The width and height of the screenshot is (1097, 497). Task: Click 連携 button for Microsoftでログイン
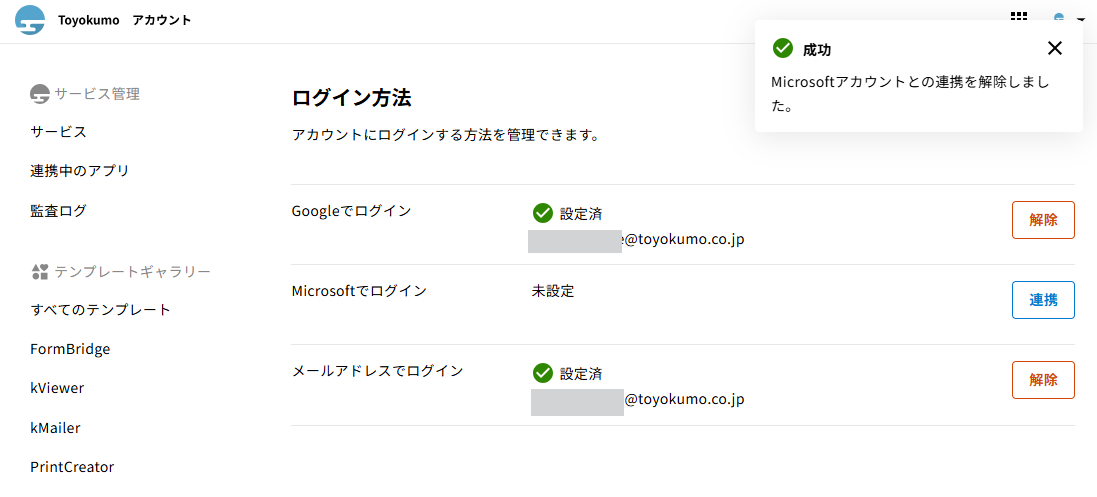[1043, 300]
